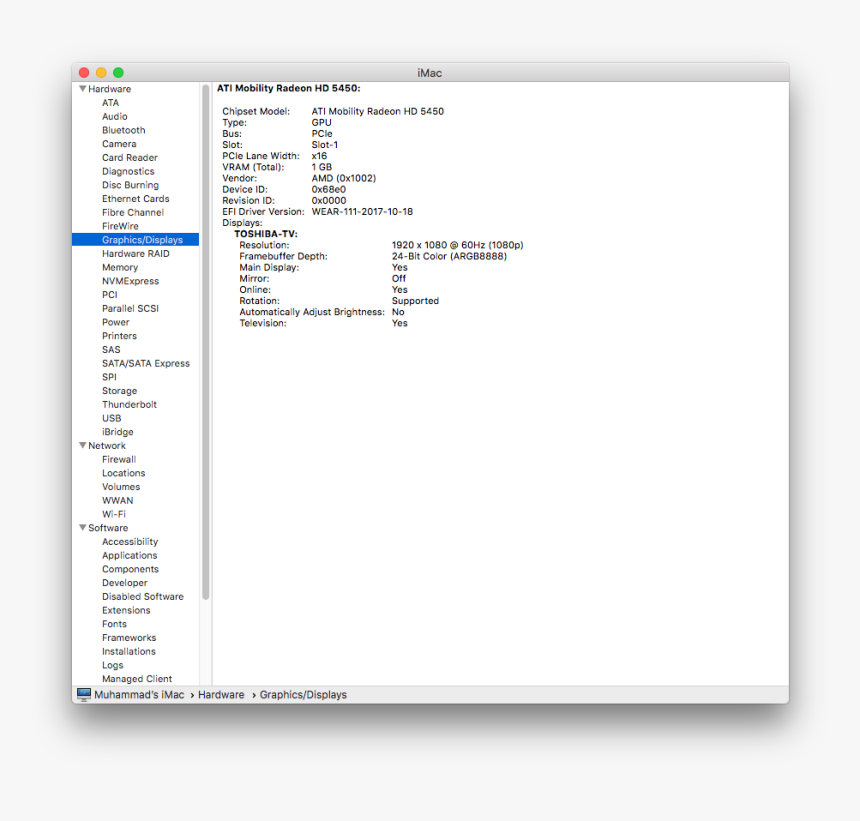The height and width of the screenshot is (821, 860).
Task: Select USB in the sidebar
Action: coord(112,417)
